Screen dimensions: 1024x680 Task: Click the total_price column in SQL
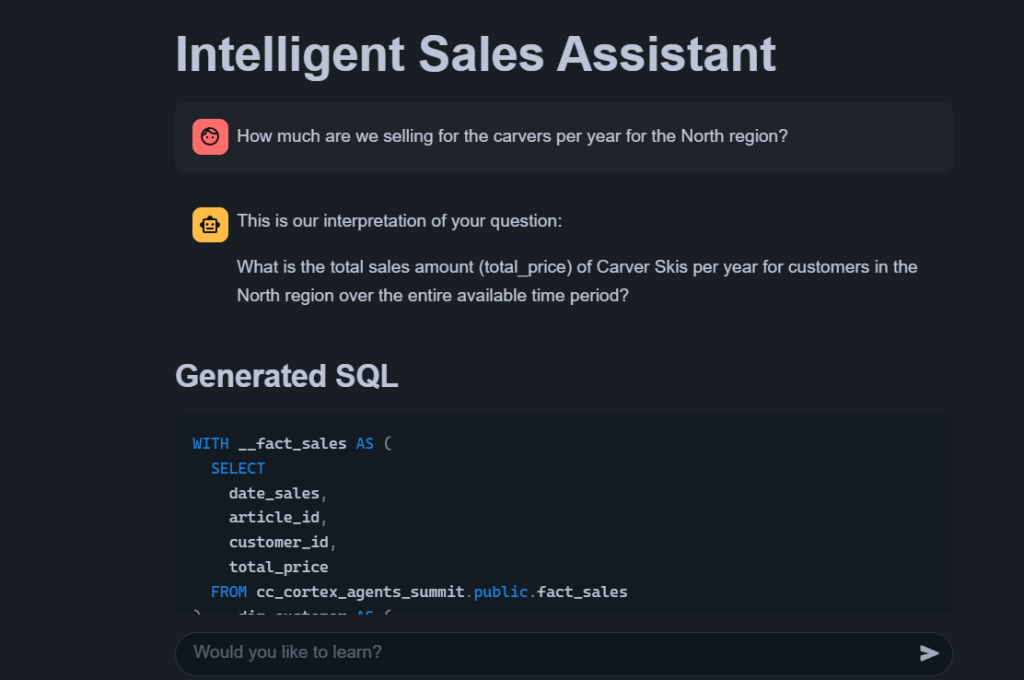pyautogui.click(x=278, y=567)
